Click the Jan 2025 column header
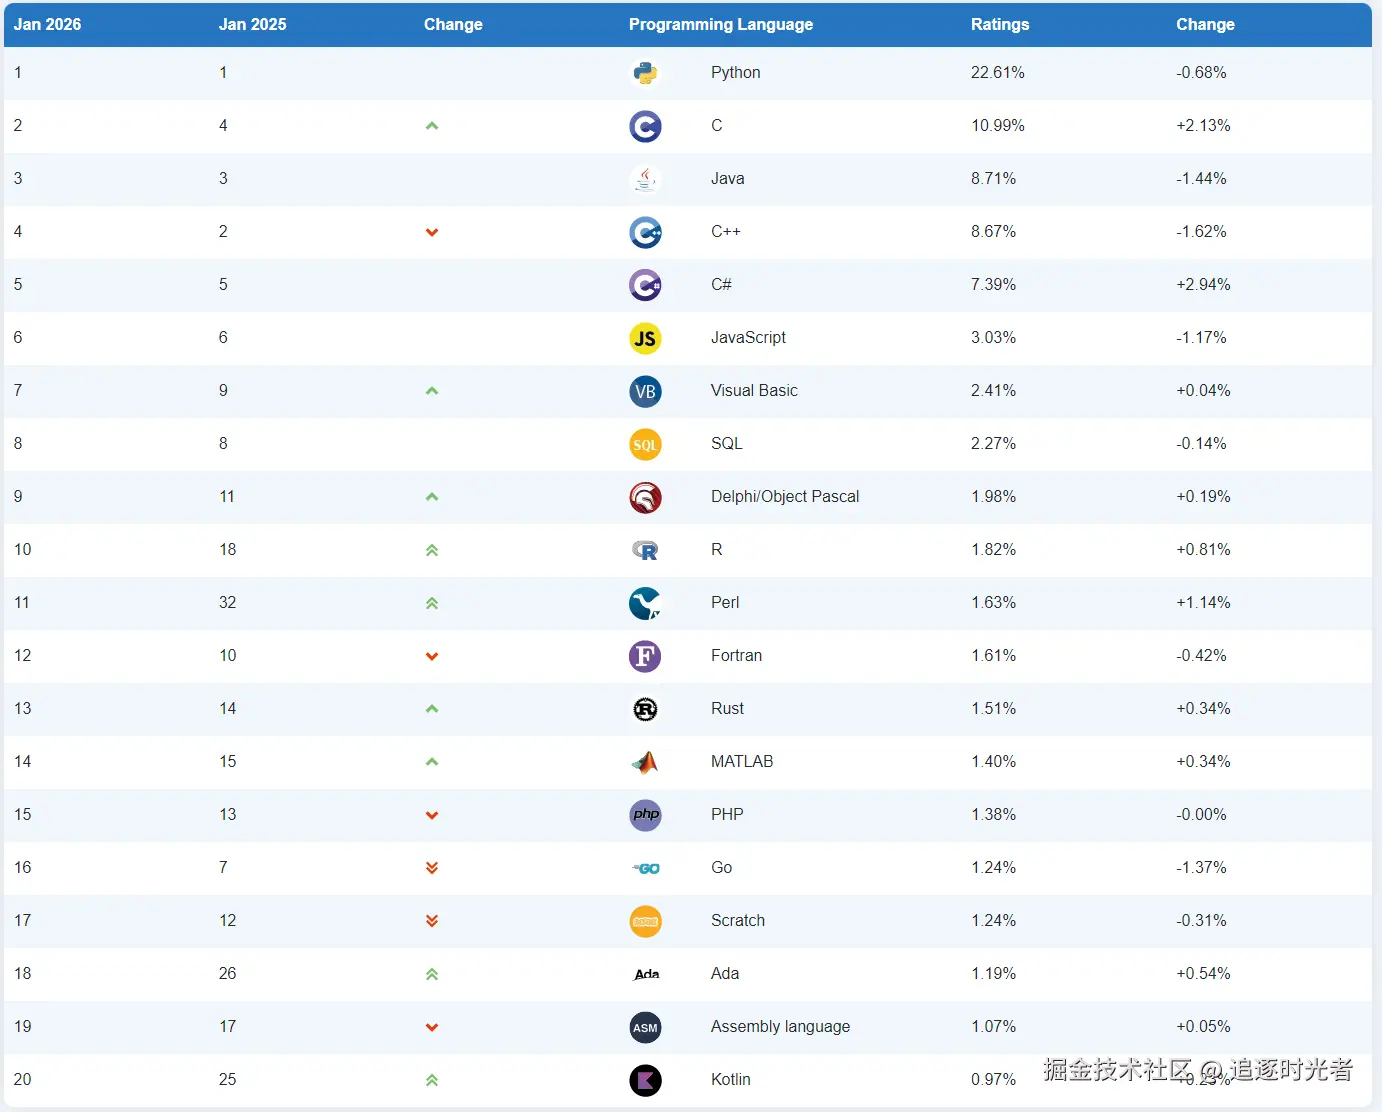Viewport: 1382px width, 1112px height. (x=252, y=24)
